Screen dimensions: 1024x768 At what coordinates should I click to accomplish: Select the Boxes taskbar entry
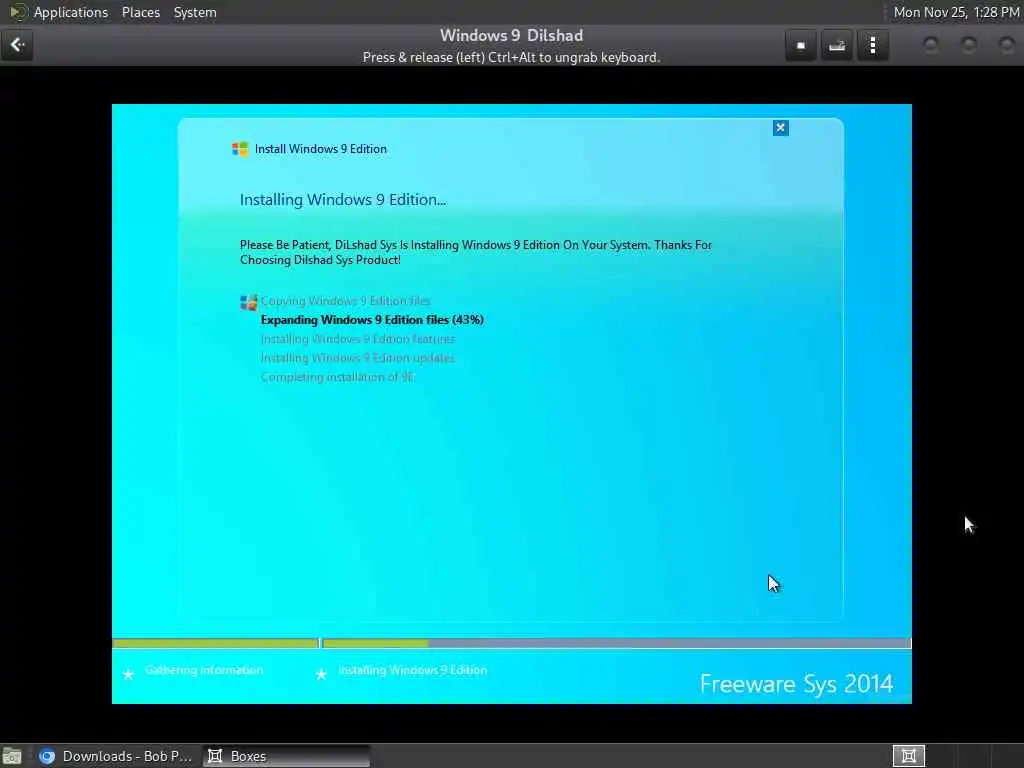286,756
